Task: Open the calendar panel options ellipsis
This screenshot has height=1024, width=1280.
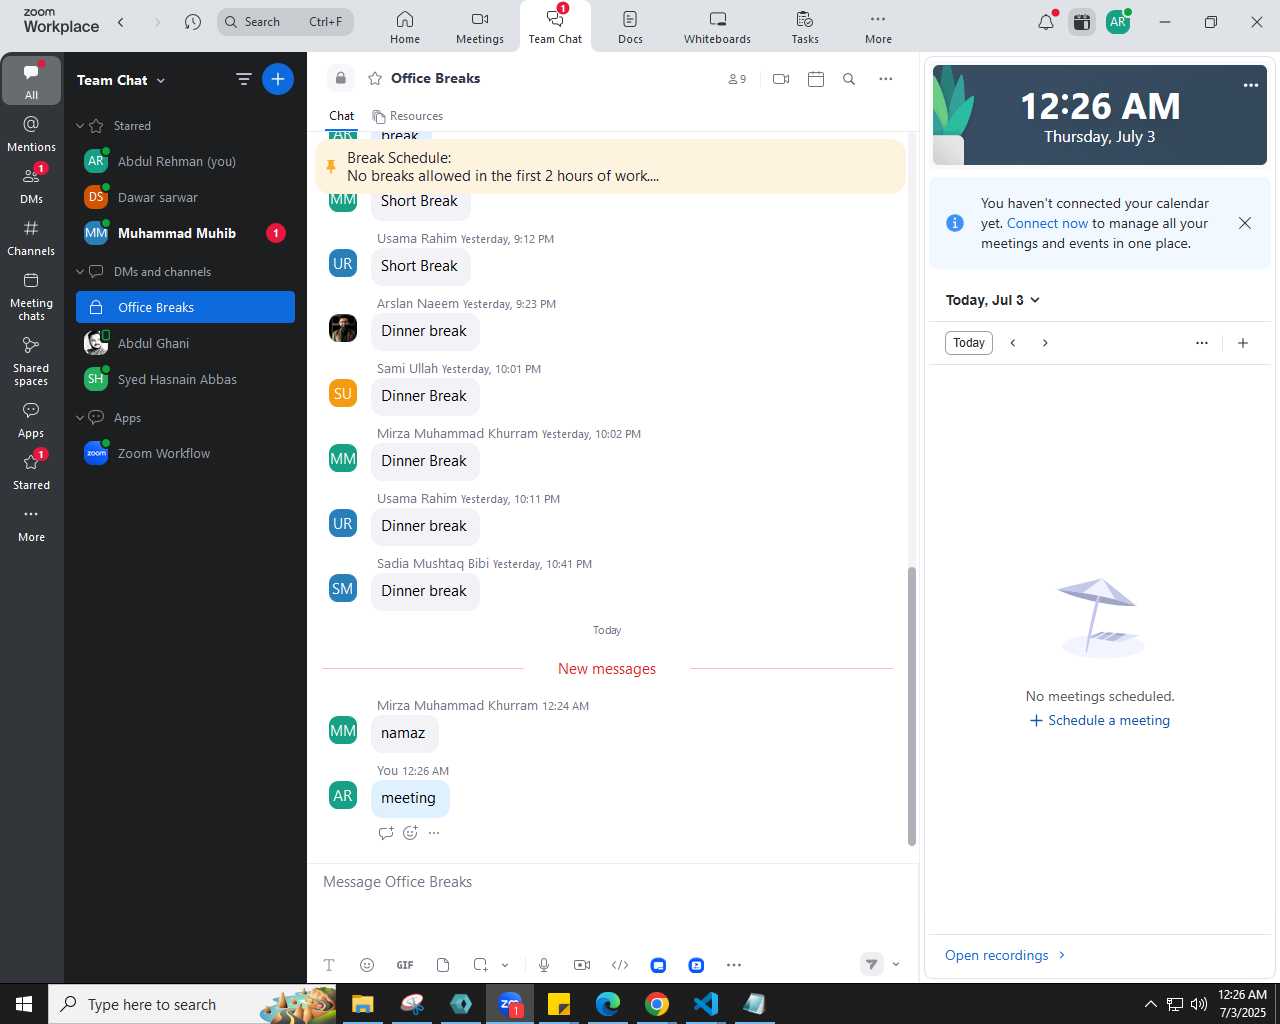Action: click(1202, 343)
